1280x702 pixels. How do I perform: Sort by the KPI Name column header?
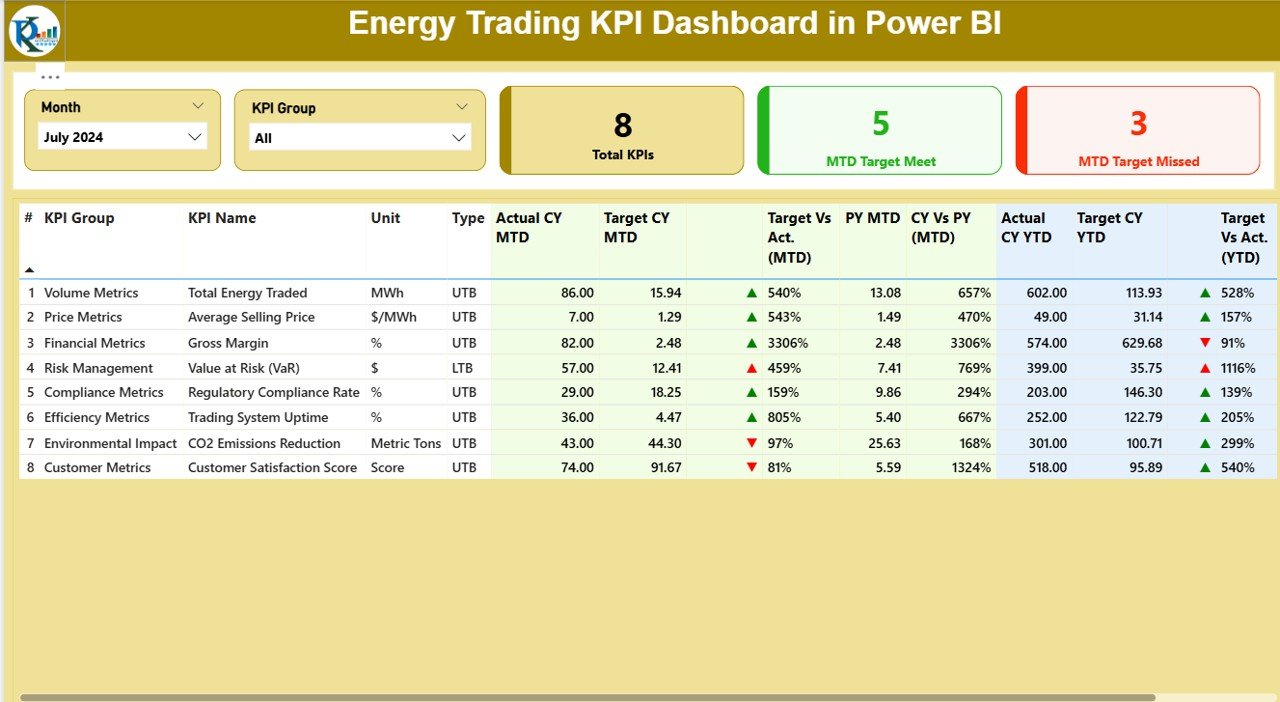point(222,218)
